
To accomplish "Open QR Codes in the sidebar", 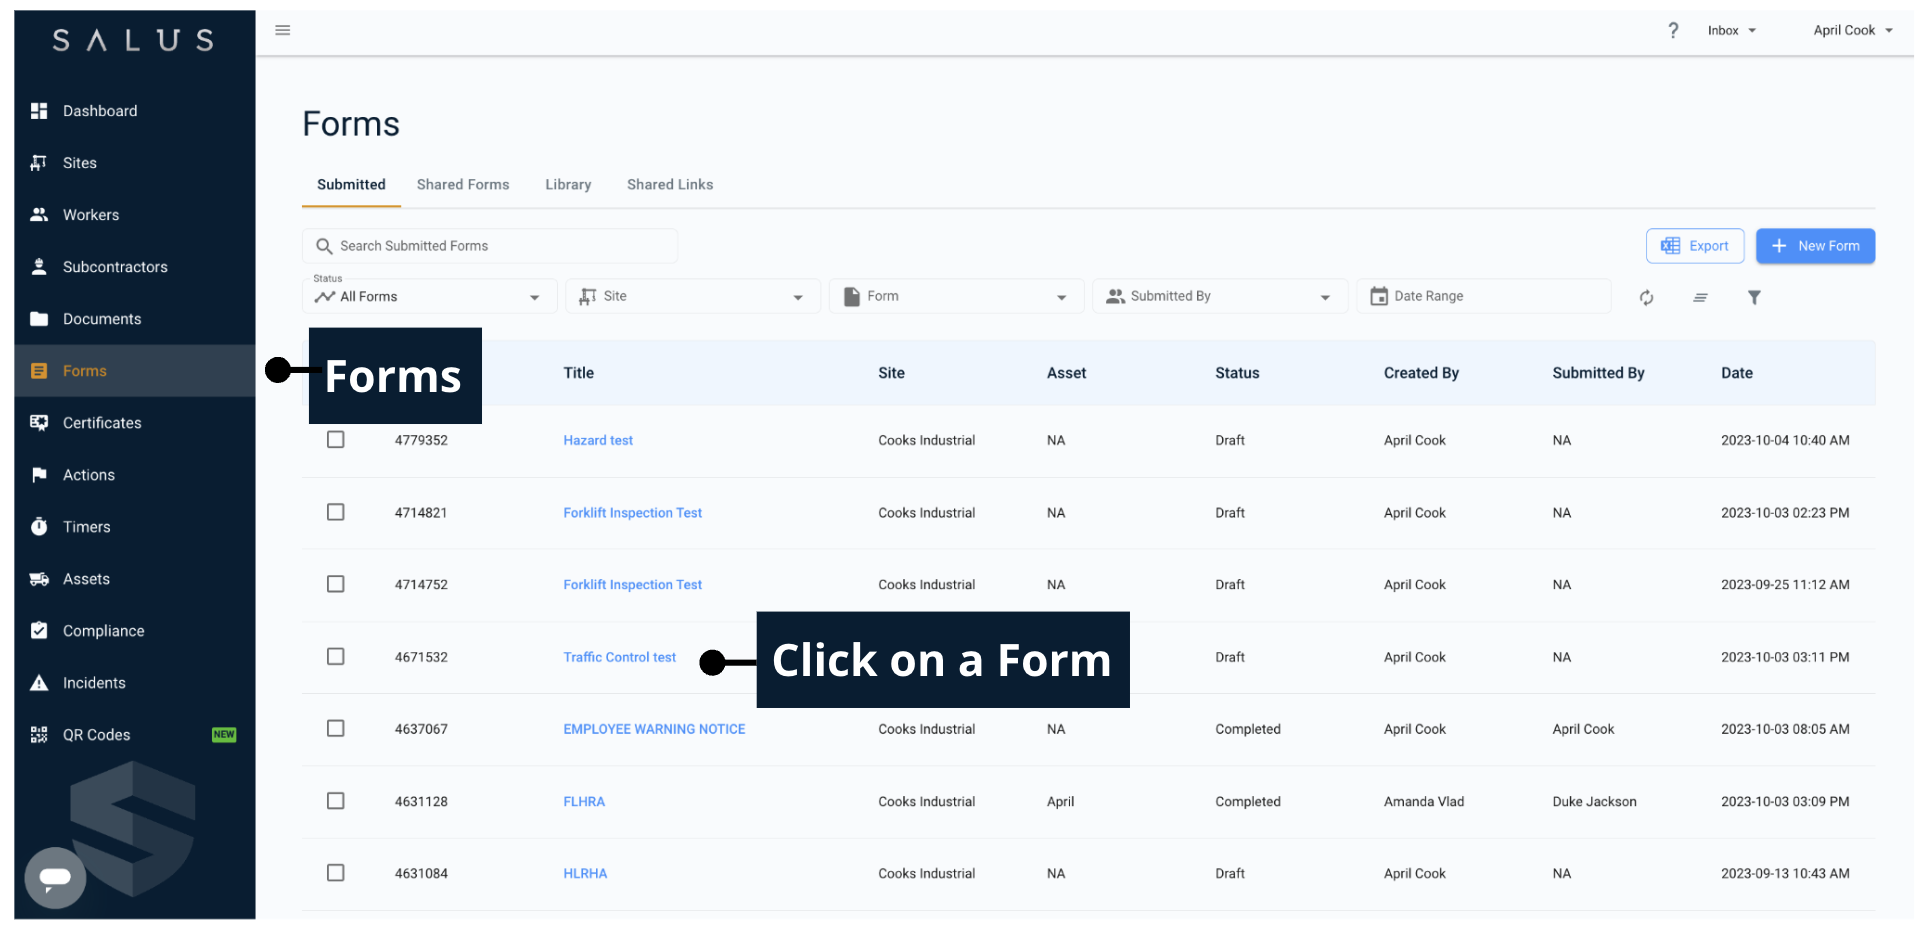I will pyautogui.click(x=96, y=735).
